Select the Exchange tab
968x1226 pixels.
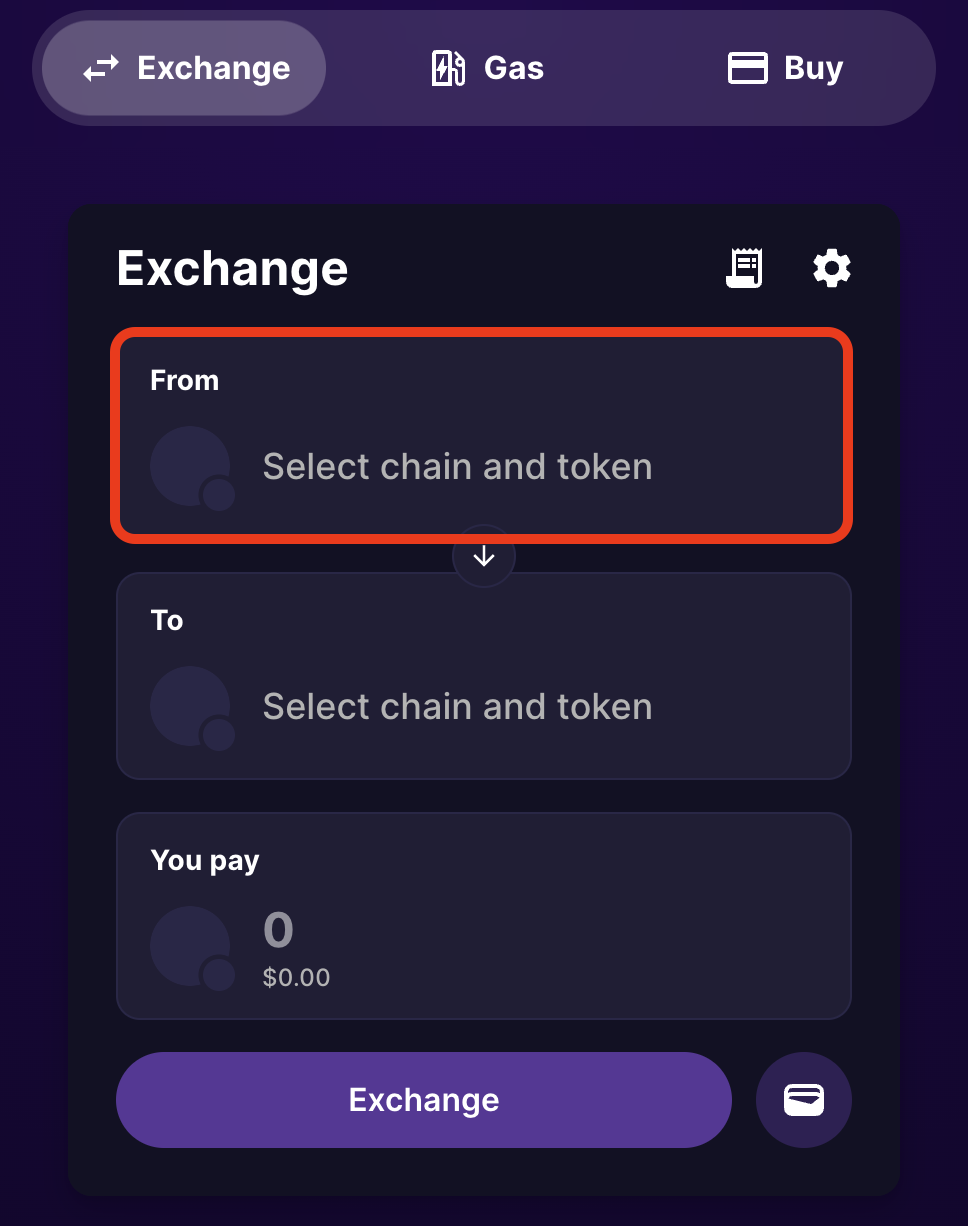coord(185,68)
